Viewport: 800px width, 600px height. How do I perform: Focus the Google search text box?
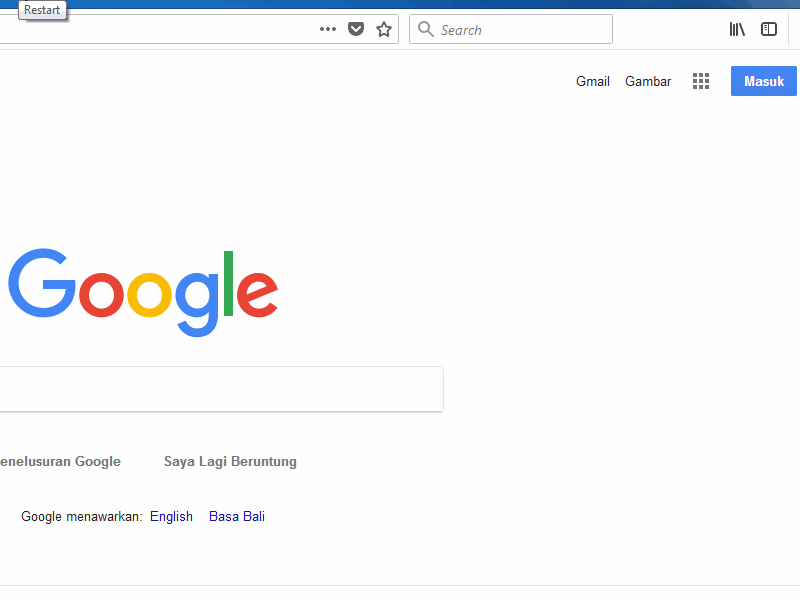pyautogui.click(x=221, y=389)
